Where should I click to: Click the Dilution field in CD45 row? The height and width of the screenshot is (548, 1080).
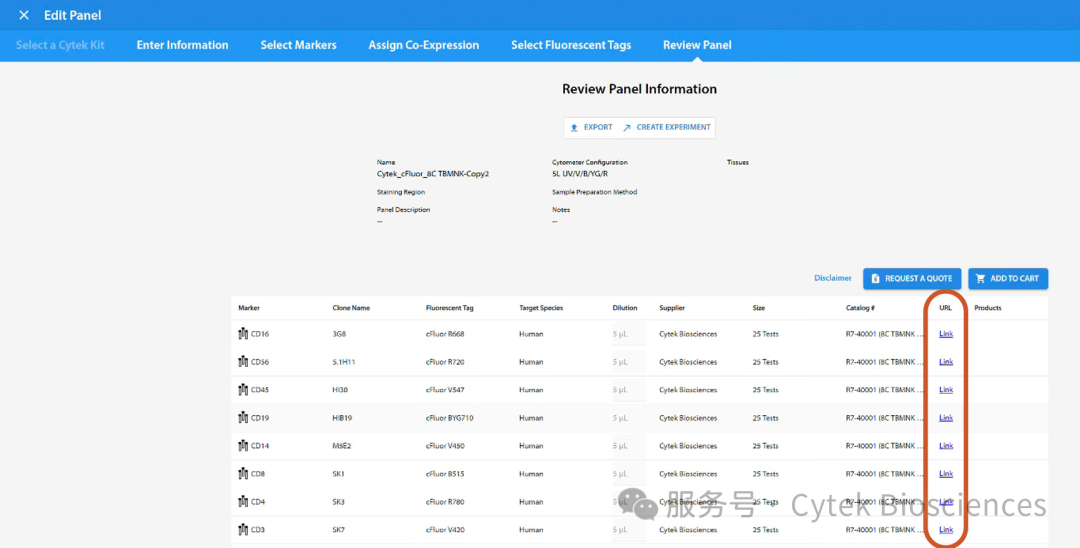tap(621, 390)
